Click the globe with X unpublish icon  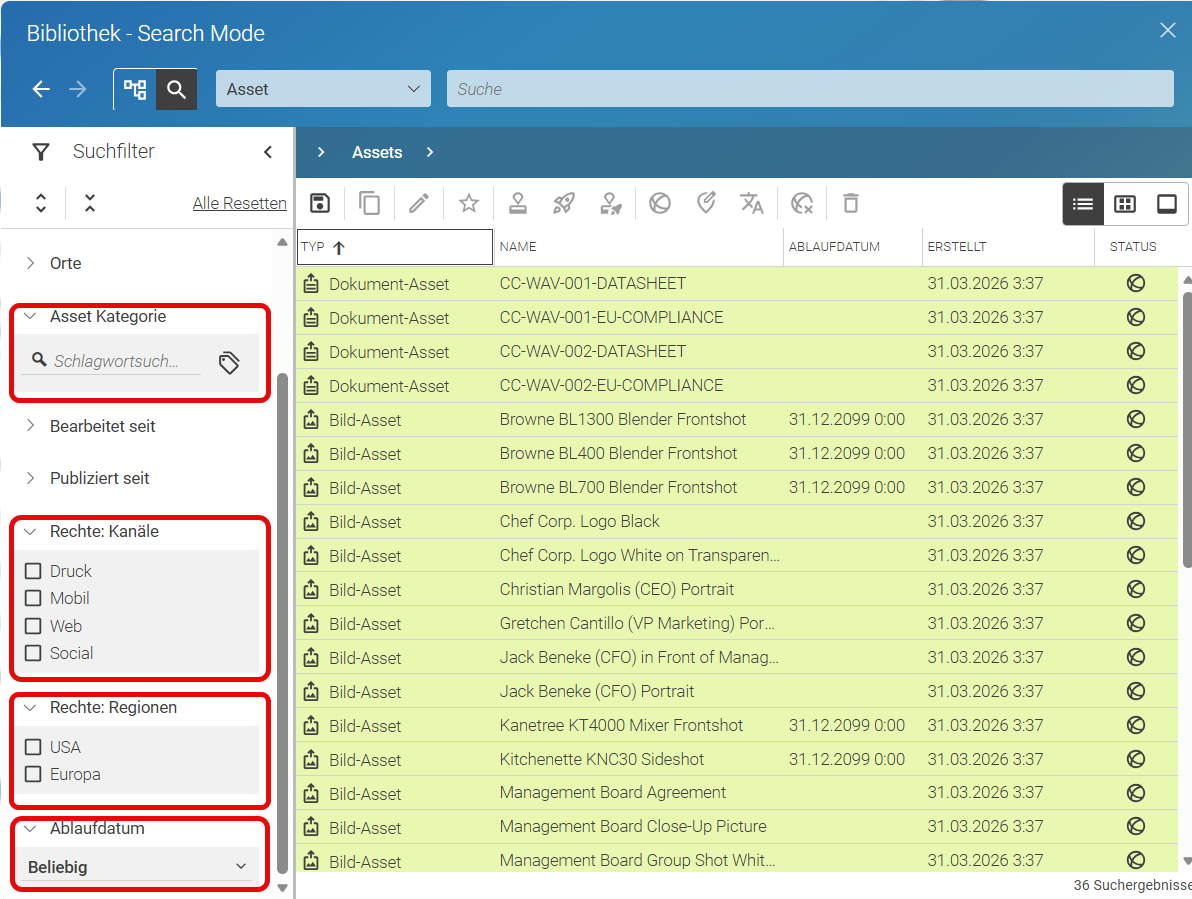point(802,203)
